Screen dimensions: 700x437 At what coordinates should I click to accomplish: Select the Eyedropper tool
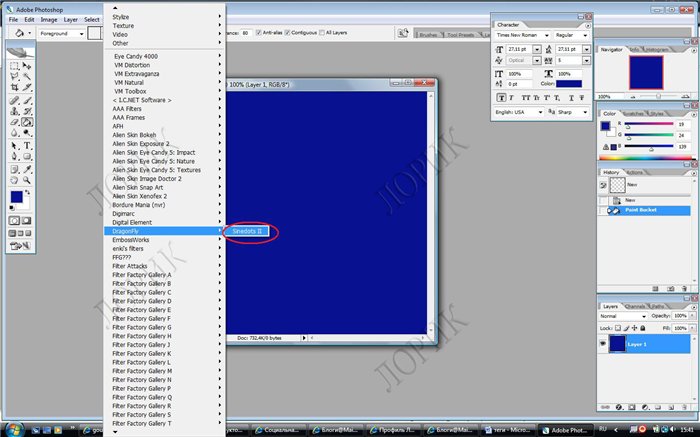pos(27,169)
